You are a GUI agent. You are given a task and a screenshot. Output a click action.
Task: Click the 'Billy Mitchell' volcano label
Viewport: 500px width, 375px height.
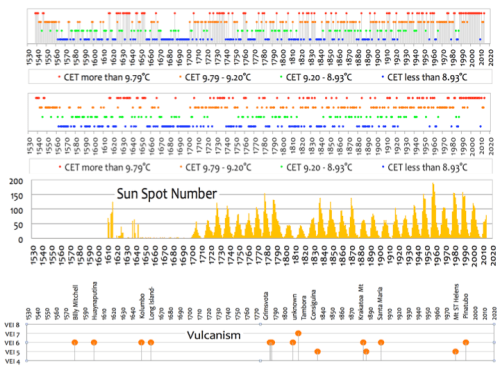click(x=75, y=302)
